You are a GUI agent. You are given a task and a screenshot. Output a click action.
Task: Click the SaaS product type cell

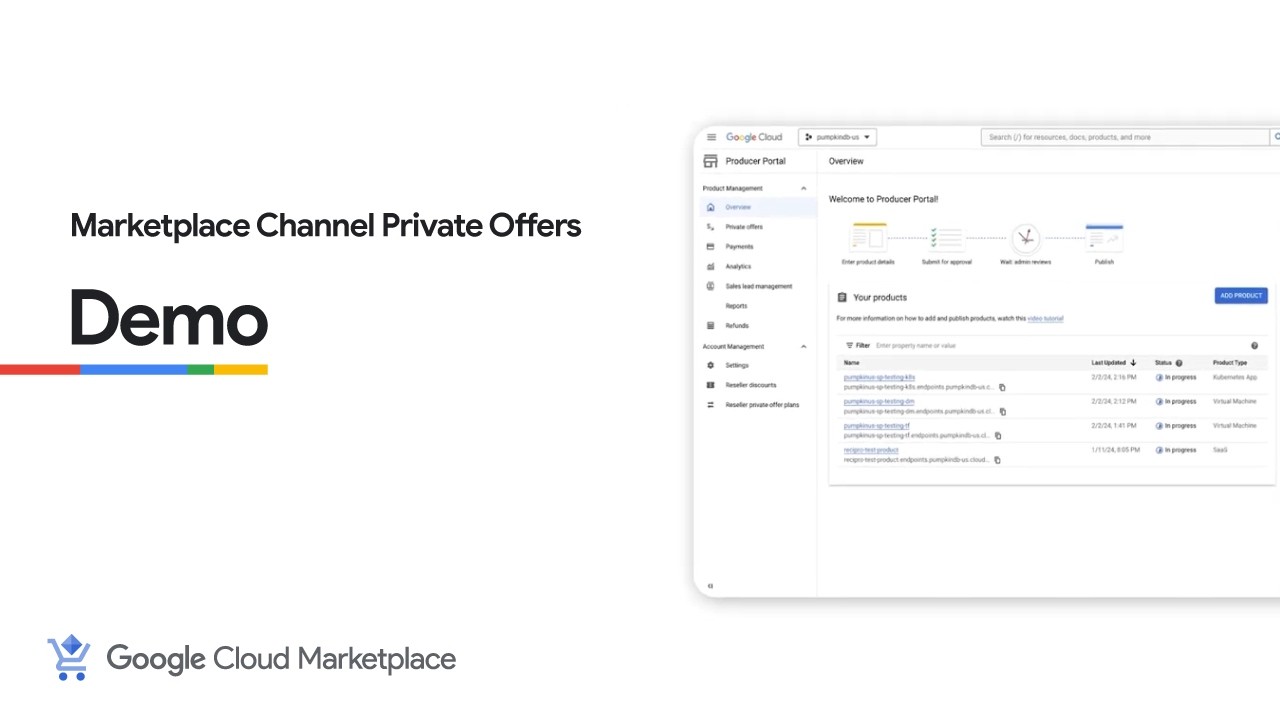point(1220,450)
